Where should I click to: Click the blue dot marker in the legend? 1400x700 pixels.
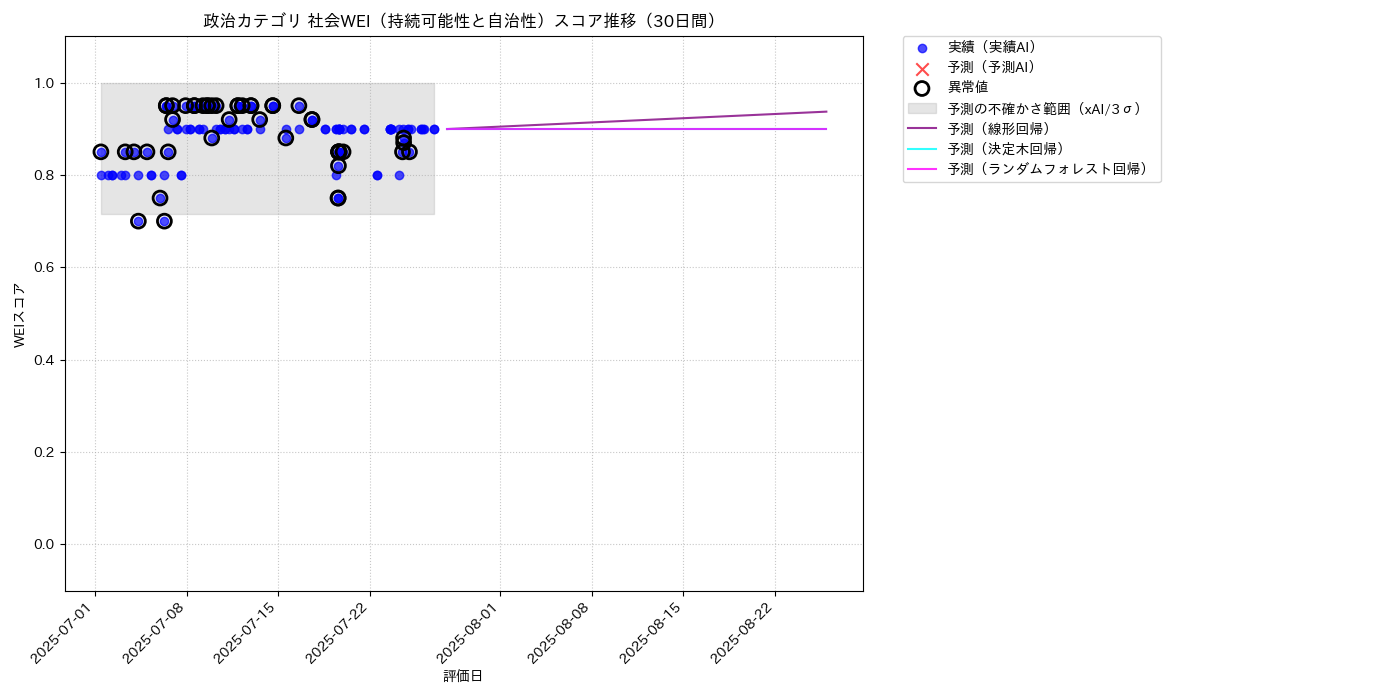pyautogui.click(x=922, y=48)
